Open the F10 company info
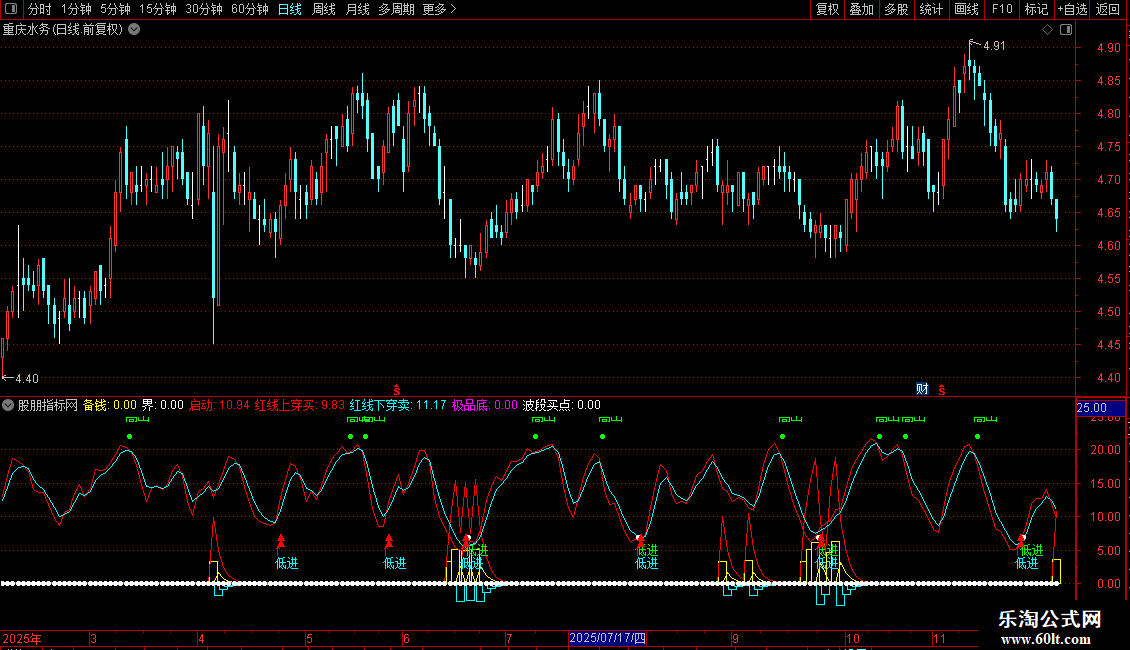This screenshot has width=1130, height=650. click(x=1002, y=9)
